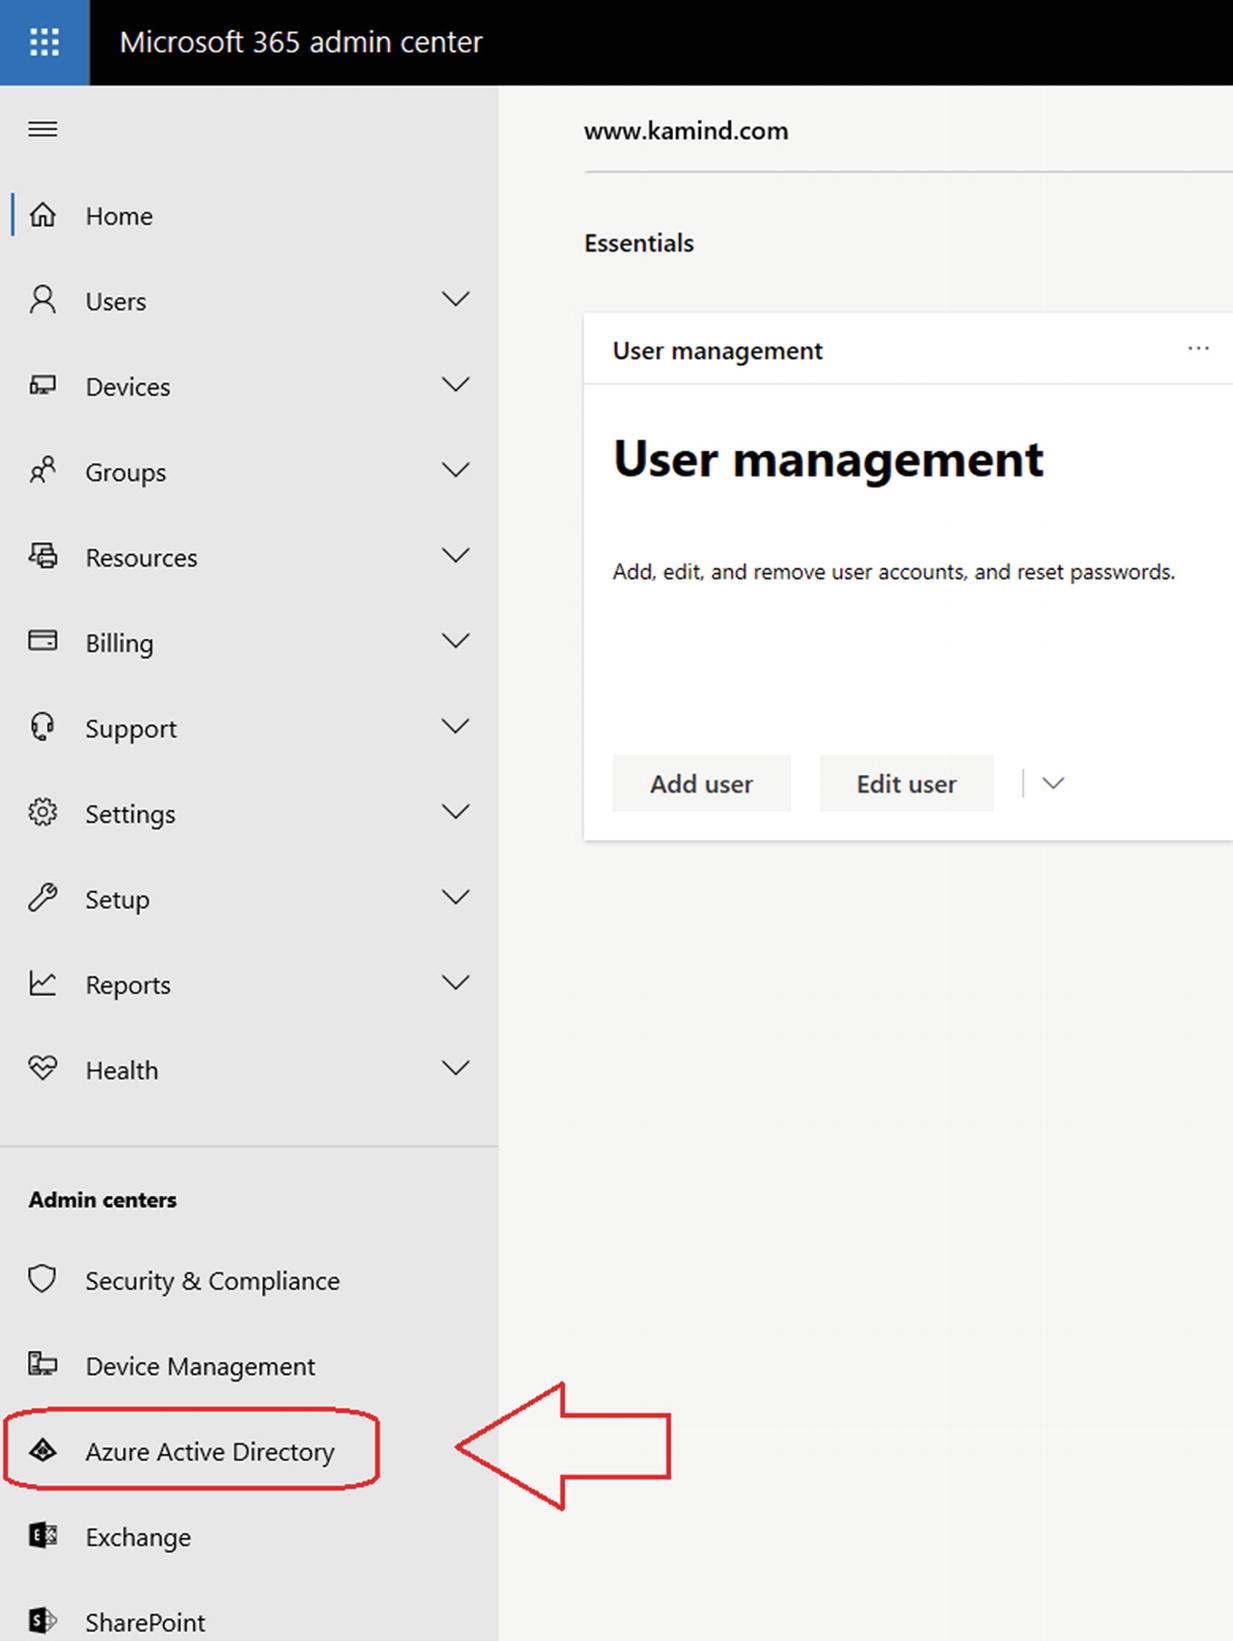Expand the Health menu chevron

point(456,1069)
